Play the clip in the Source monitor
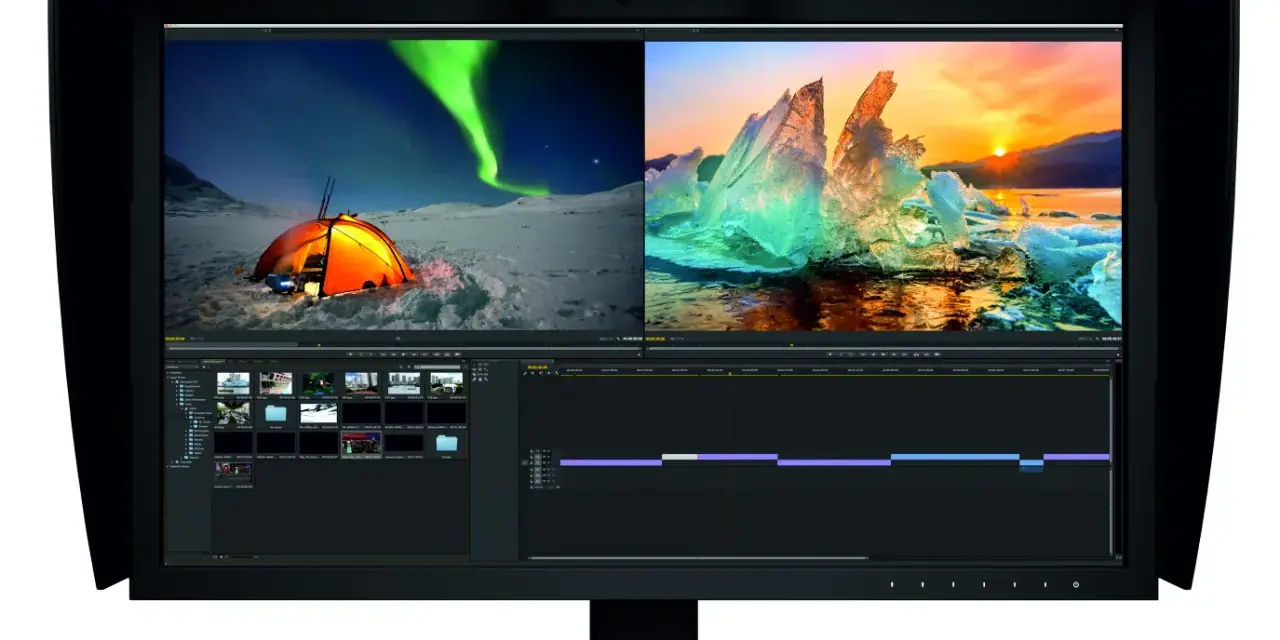The image size is (1280, 640). [403, 354]
